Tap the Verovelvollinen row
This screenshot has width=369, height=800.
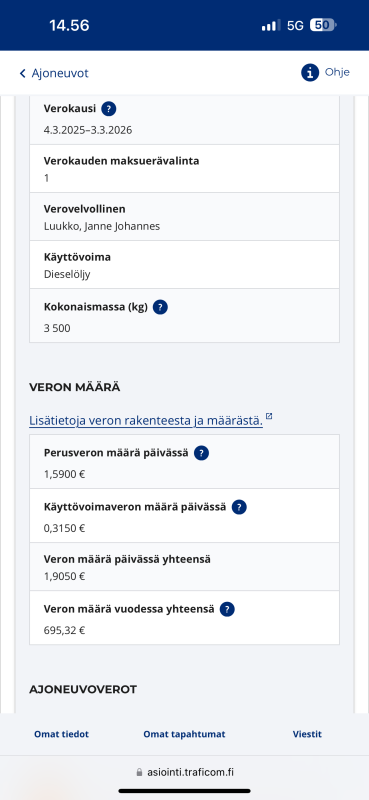point(184,216)
